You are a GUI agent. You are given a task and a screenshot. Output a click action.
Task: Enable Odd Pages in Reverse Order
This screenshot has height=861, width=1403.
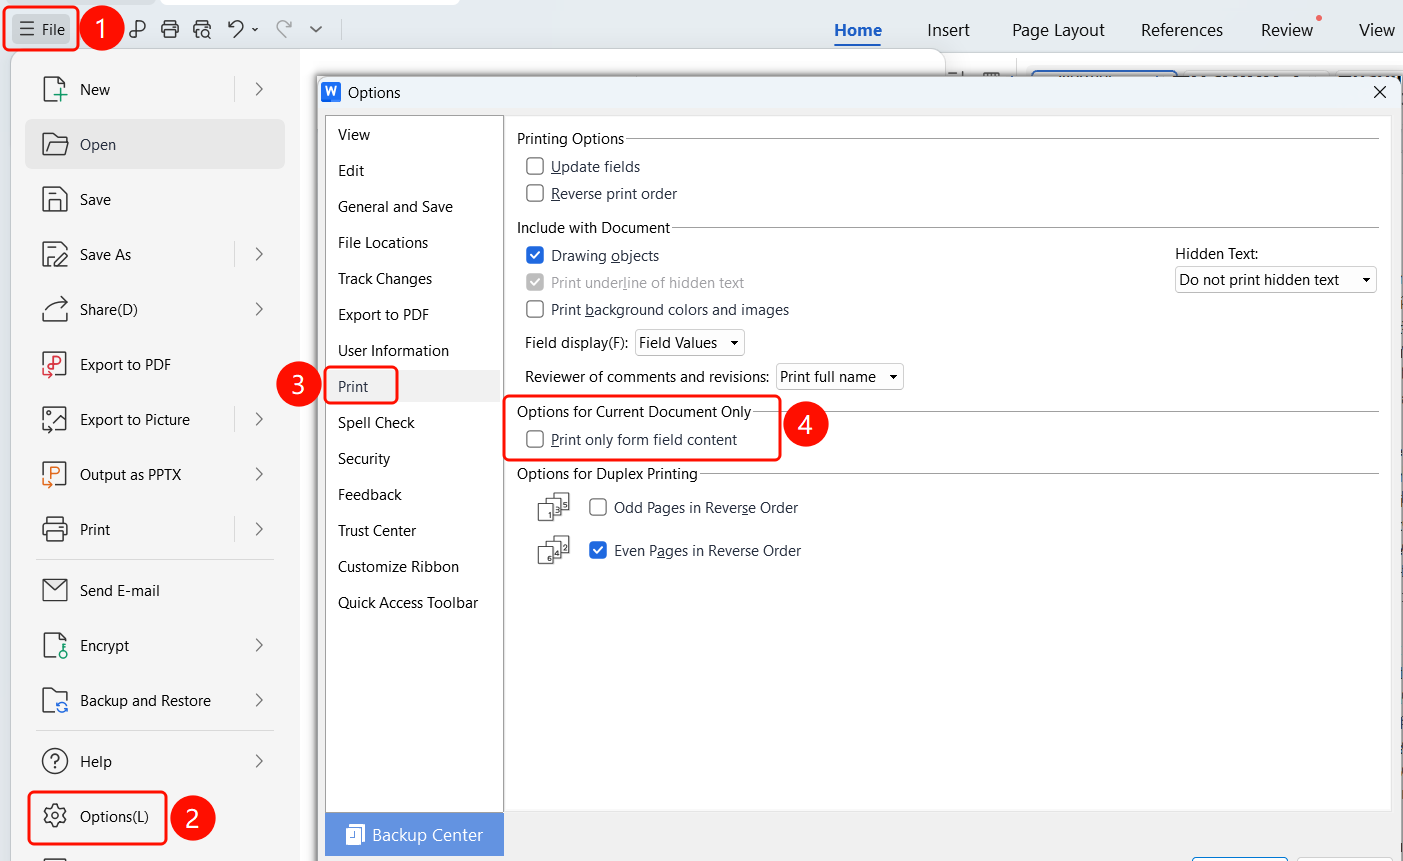(x=598, y=507)
